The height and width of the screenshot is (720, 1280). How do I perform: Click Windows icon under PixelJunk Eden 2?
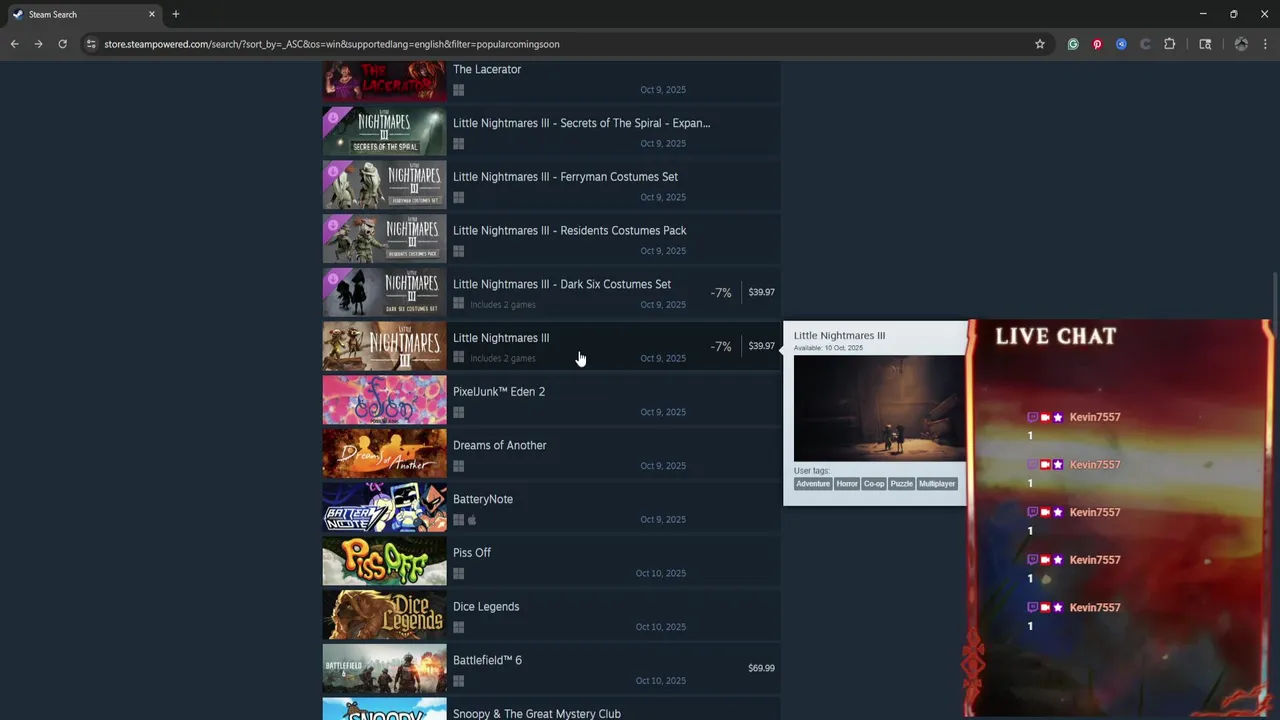[x=458, y=412]
